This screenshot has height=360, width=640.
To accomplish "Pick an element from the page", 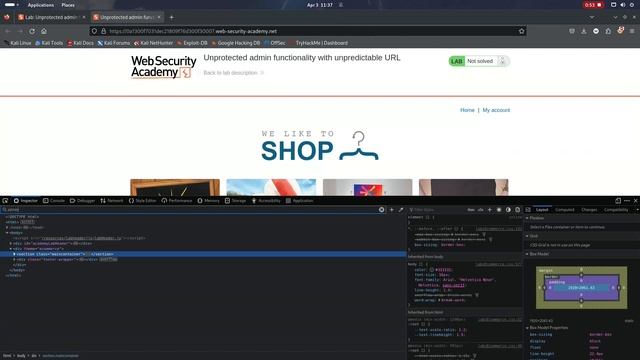I will 5,200.
